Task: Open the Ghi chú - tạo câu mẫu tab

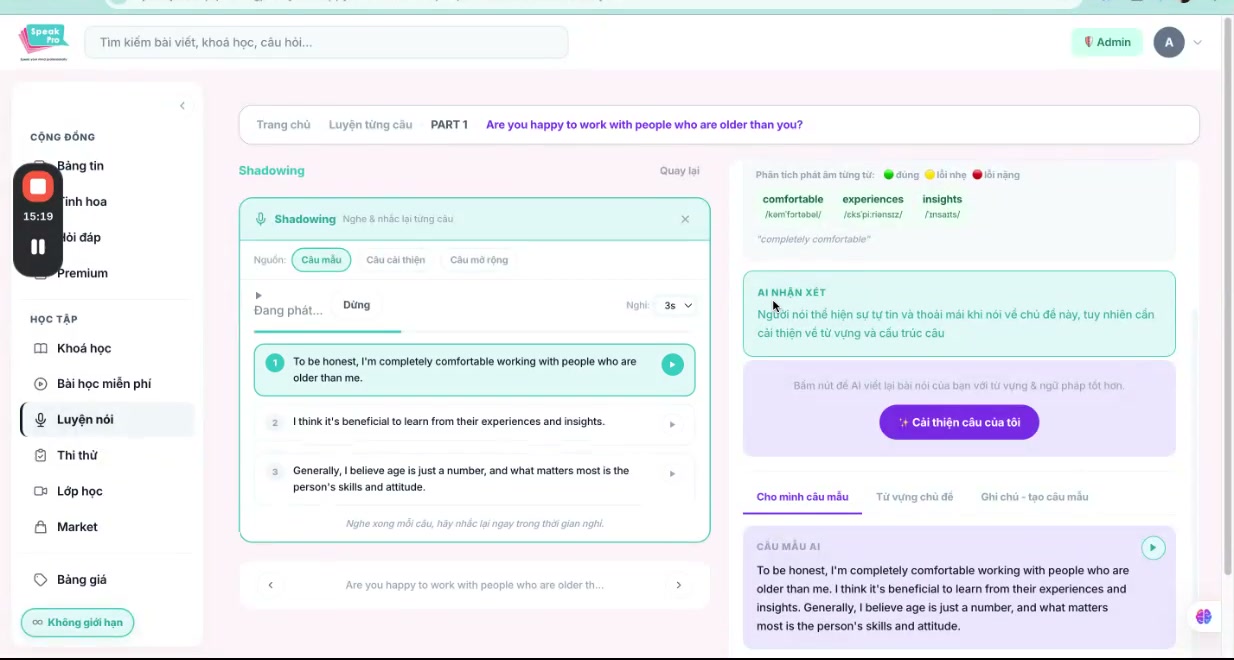Action: pyautogui.click(x=1034, y=497)
